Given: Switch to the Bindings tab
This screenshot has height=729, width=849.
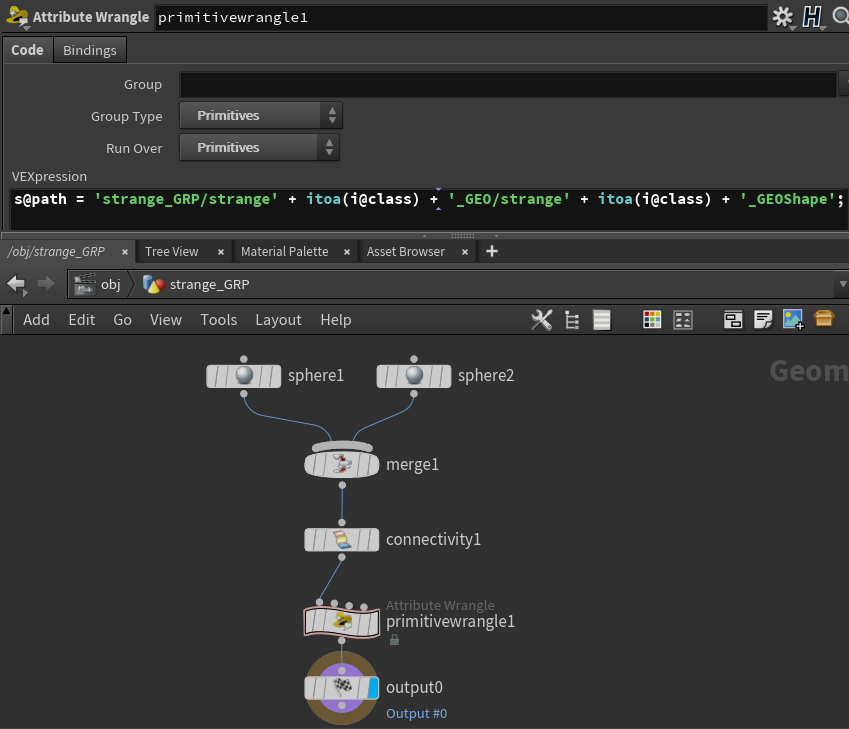Looking at the screenshot, I should [x=90, y=50].
